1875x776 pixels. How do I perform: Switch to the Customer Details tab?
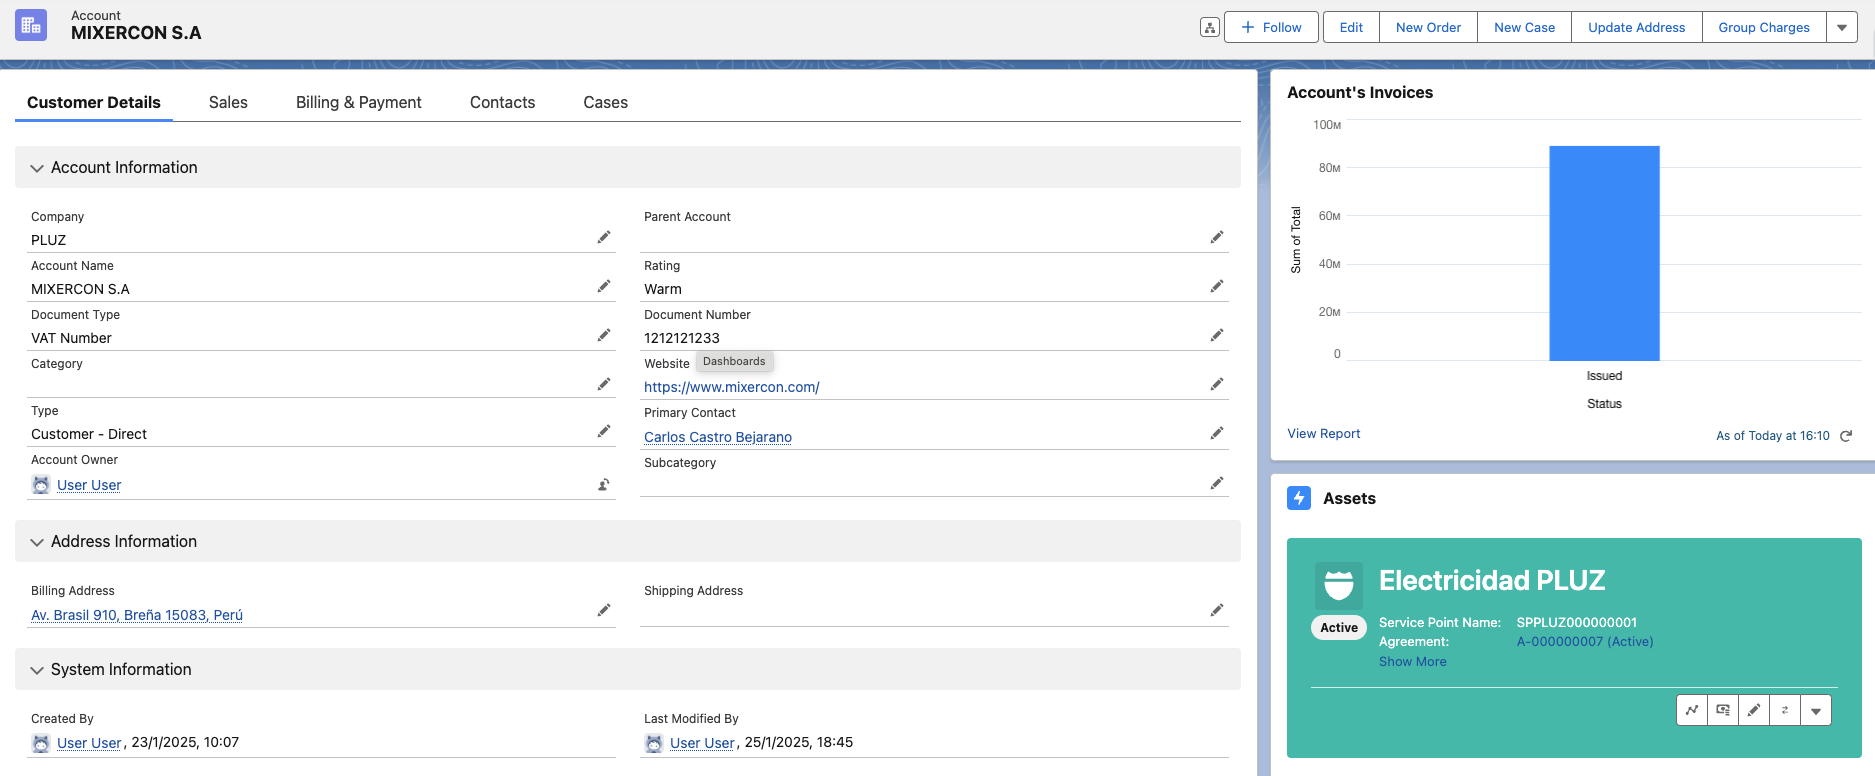94,102
